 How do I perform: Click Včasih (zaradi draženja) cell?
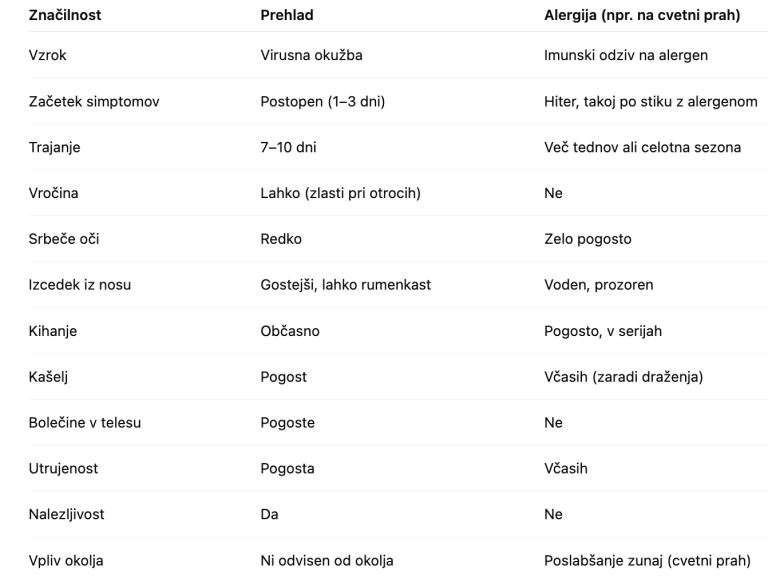[x=621, y=377]
